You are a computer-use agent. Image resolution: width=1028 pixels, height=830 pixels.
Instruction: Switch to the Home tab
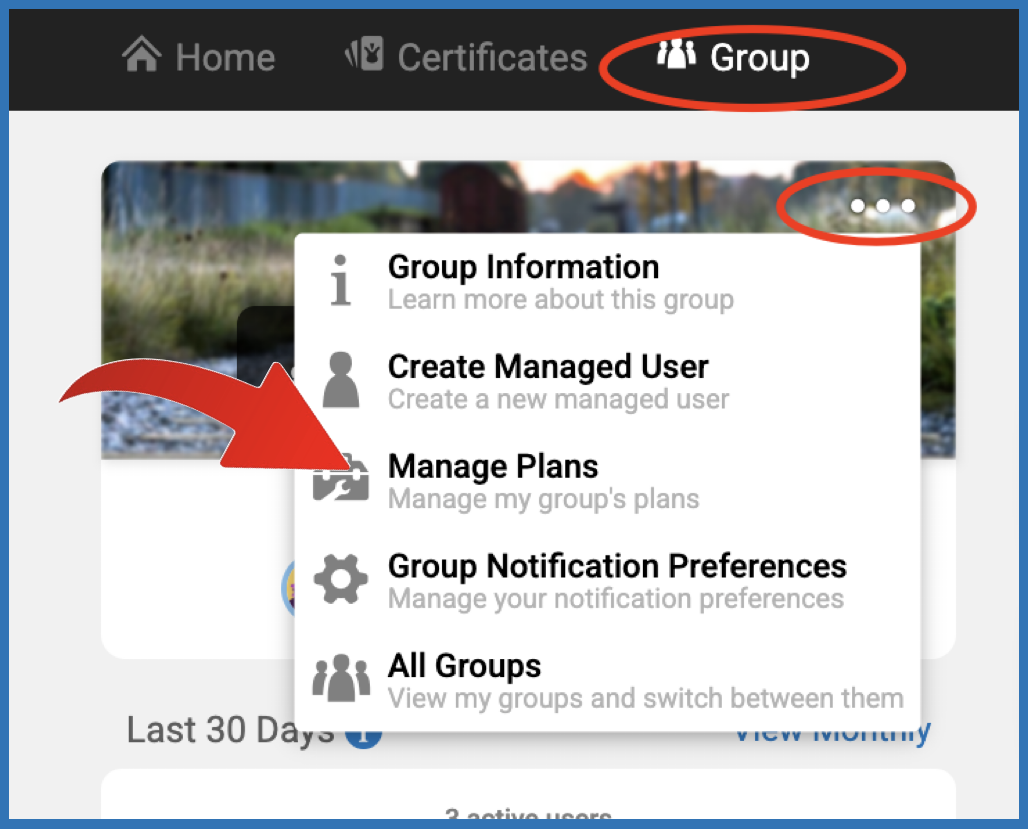tap(224, 58)
